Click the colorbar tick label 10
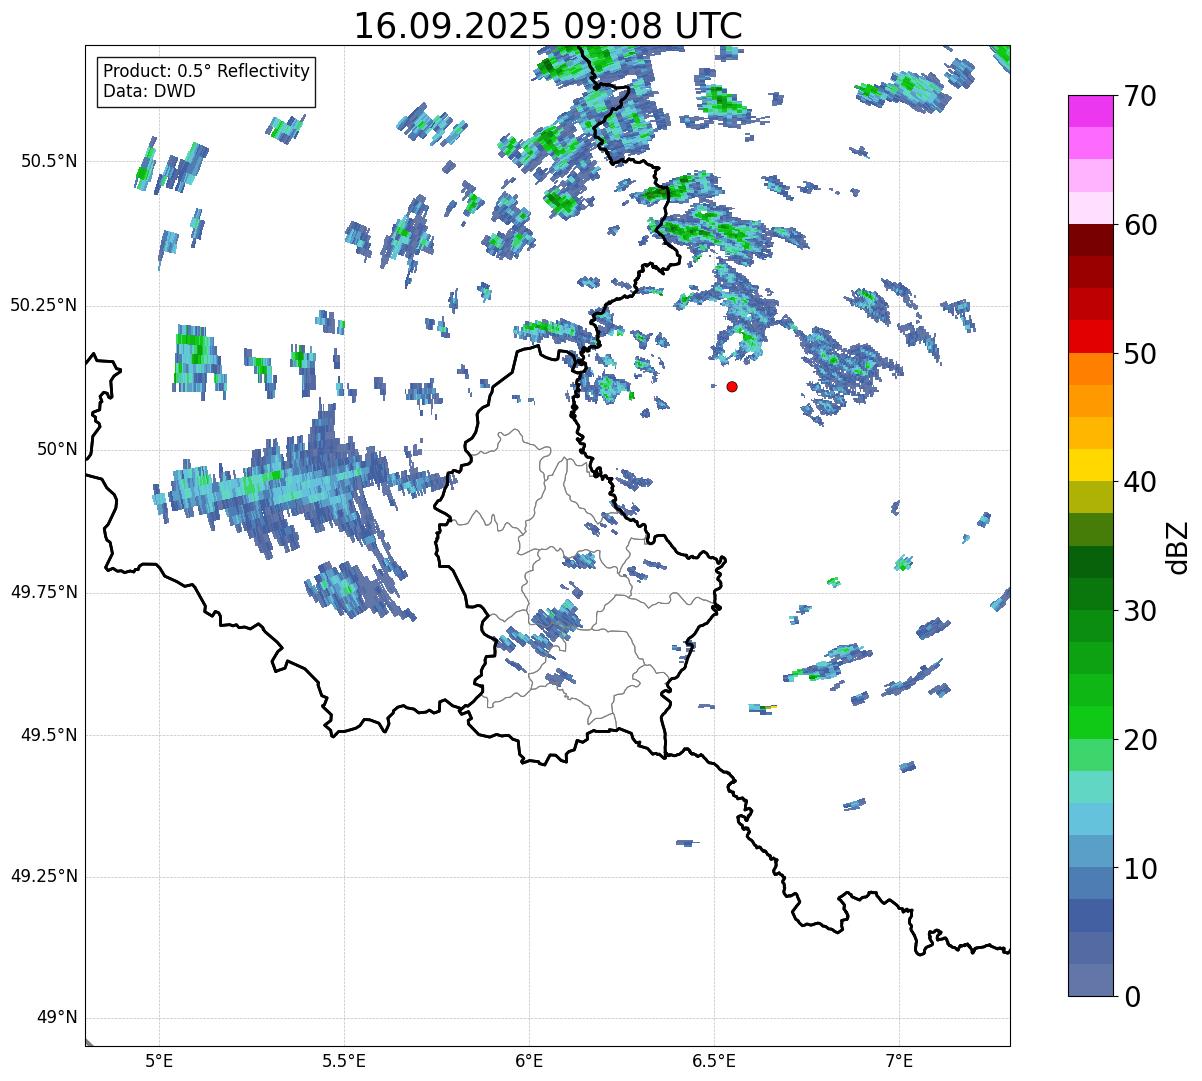Image resolution: width=1202 pixels, height=1081 pixels. pyautogui.click(x=1139, y=869)
